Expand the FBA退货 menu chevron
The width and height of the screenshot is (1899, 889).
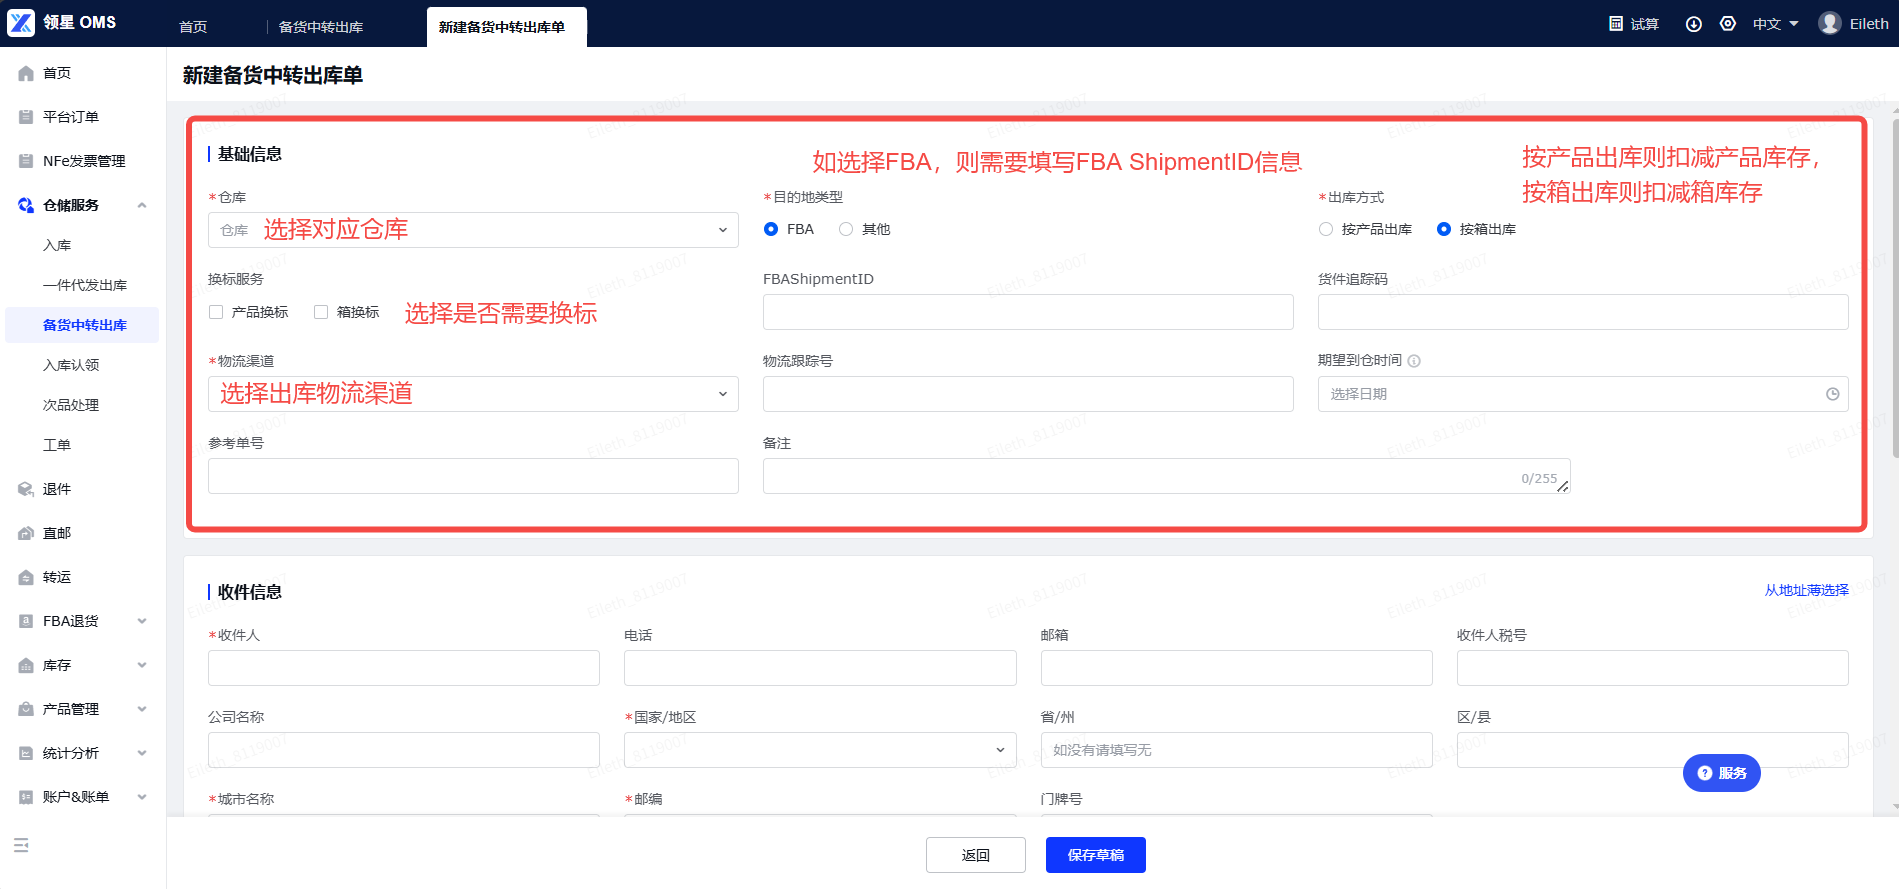coord(142,621)
